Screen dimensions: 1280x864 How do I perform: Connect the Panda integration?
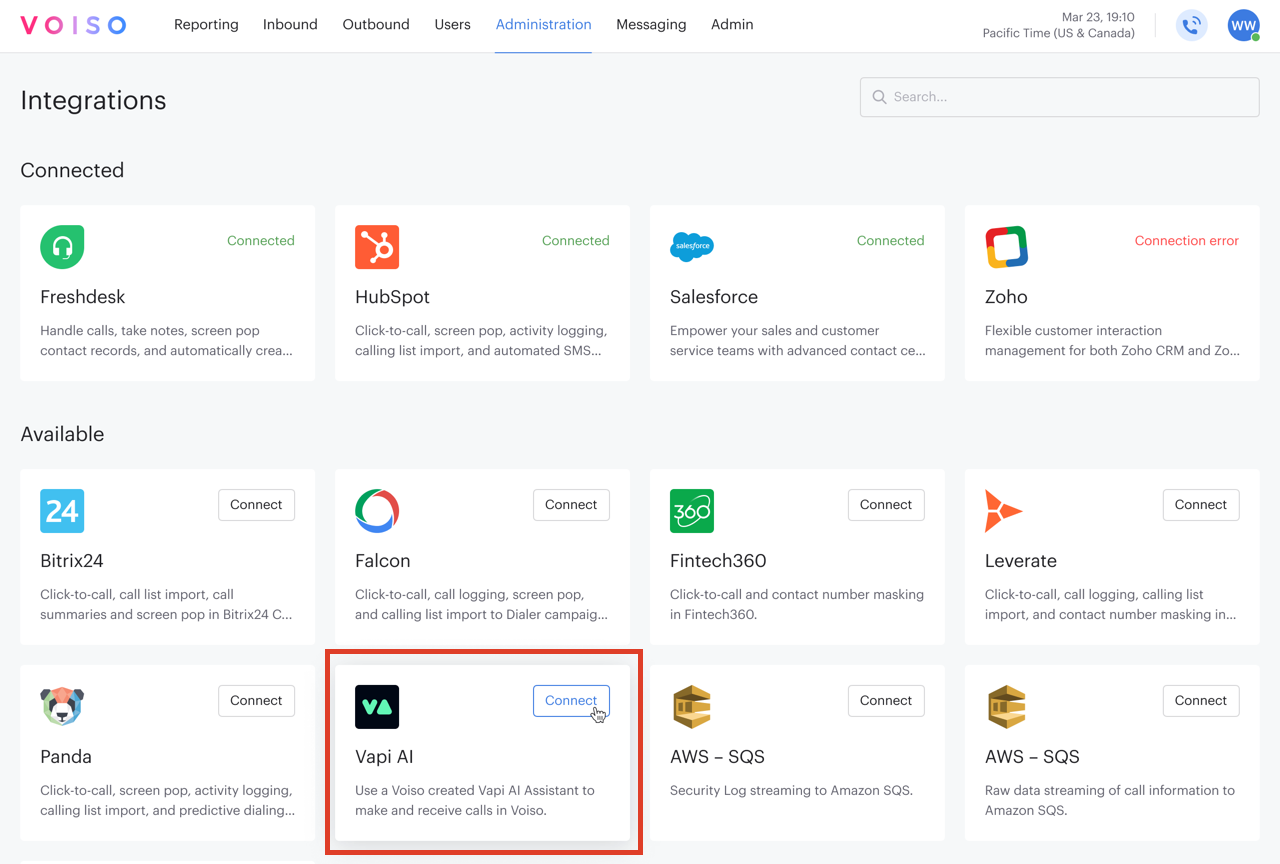click(256, 700)
